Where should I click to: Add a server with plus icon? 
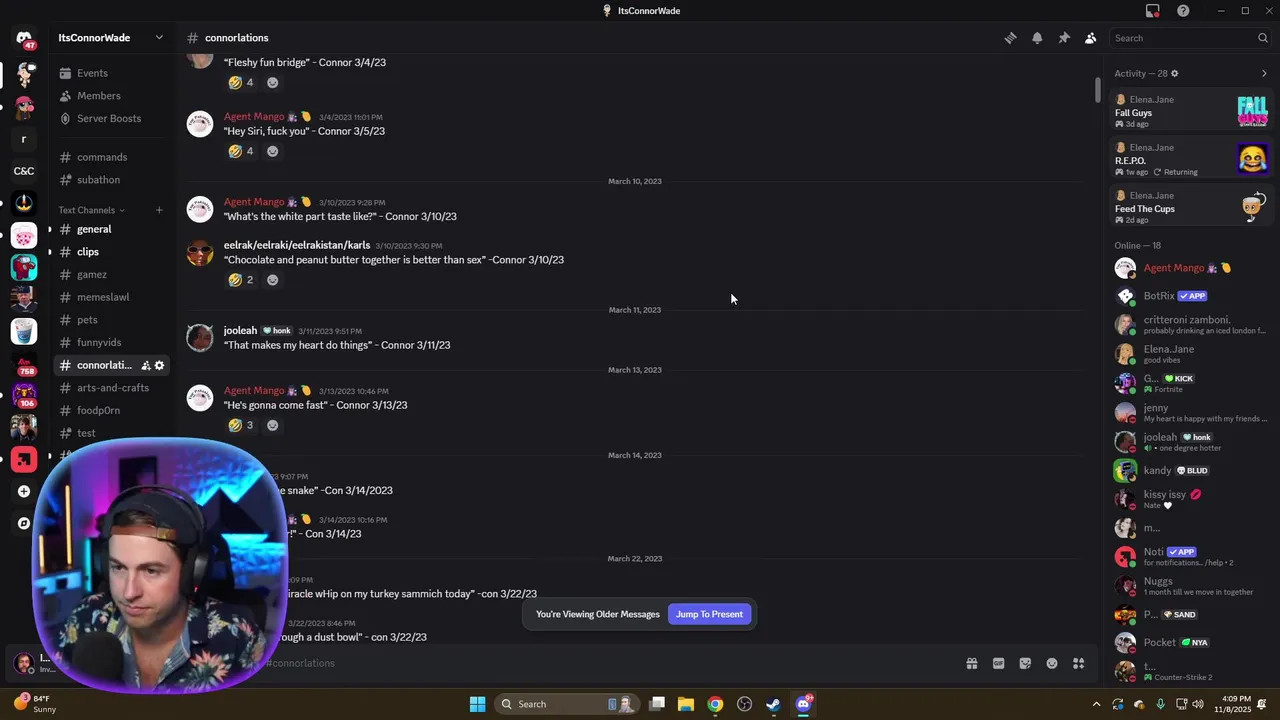pos(24,491)
